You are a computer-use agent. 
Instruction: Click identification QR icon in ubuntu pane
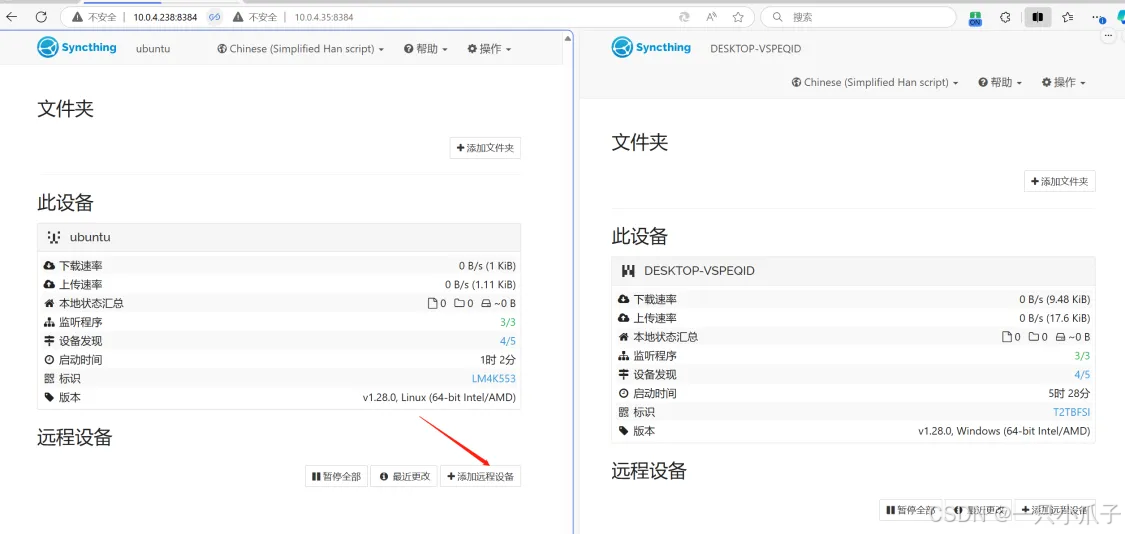pos(49,378)
